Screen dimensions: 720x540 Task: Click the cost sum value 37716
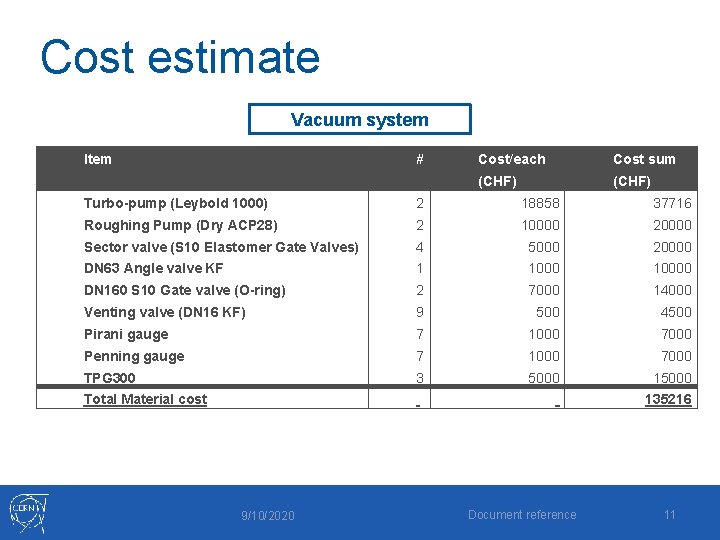pyautogui.click(x=672, y=203)
